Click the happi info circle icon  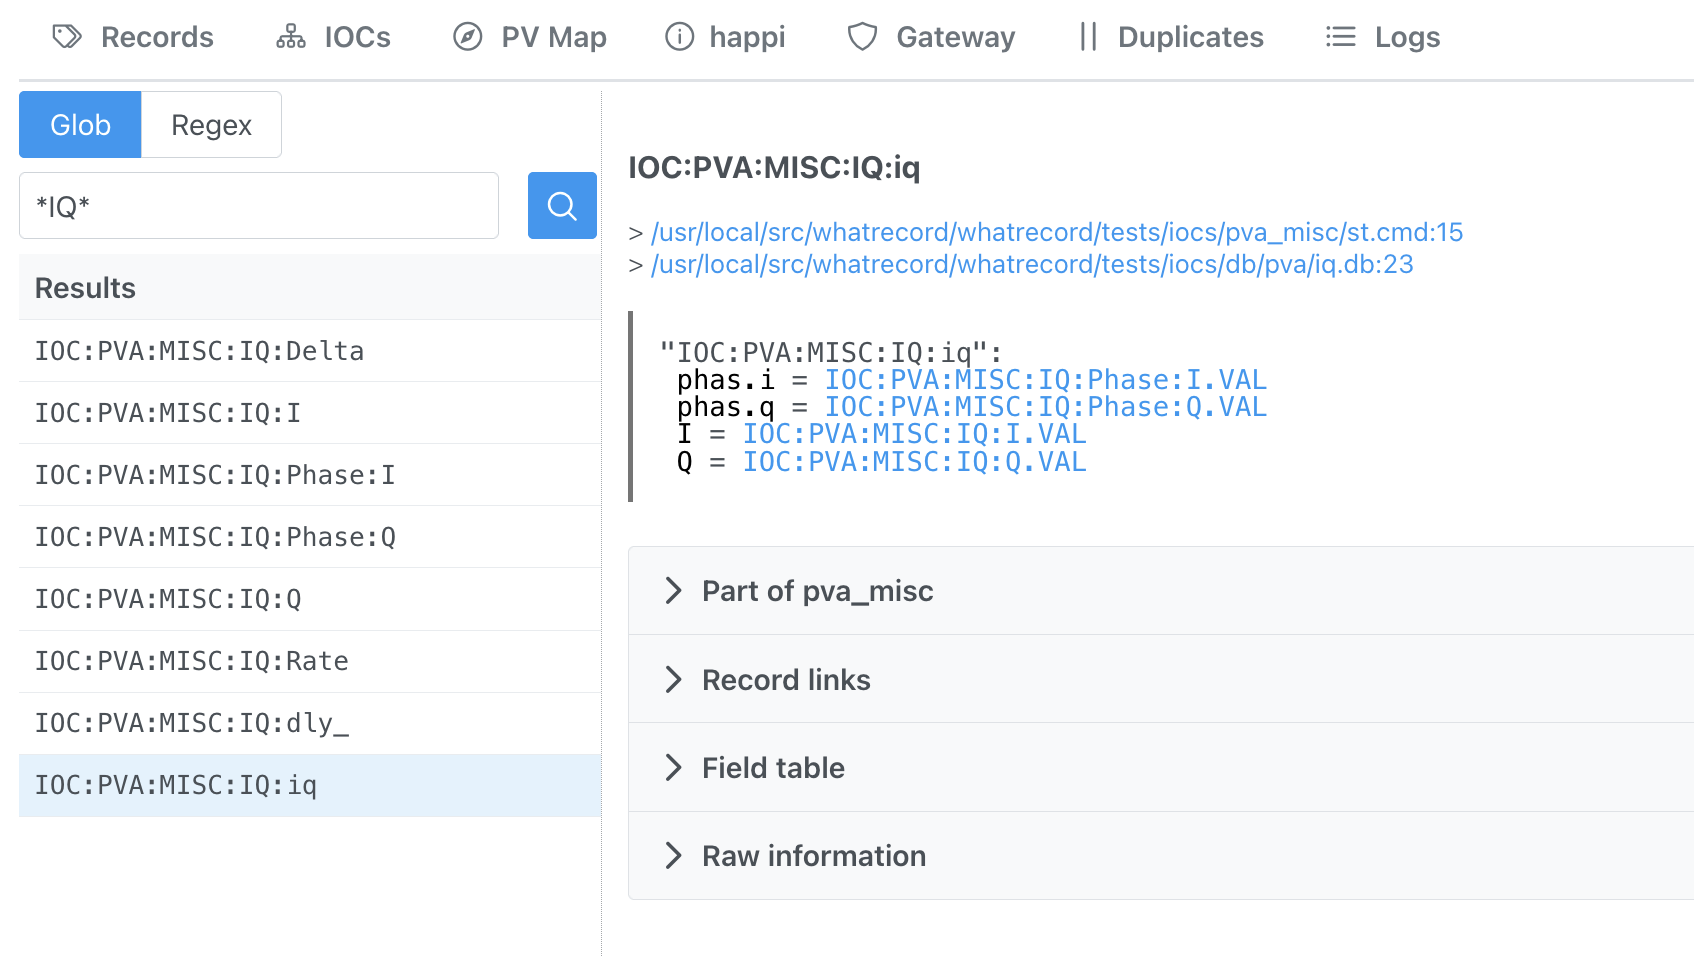[679, 37]
